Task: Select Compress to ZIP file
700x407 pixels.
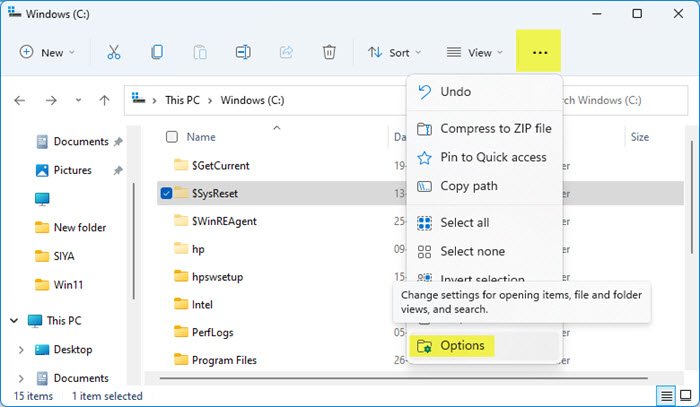Action: coord(495,129)
